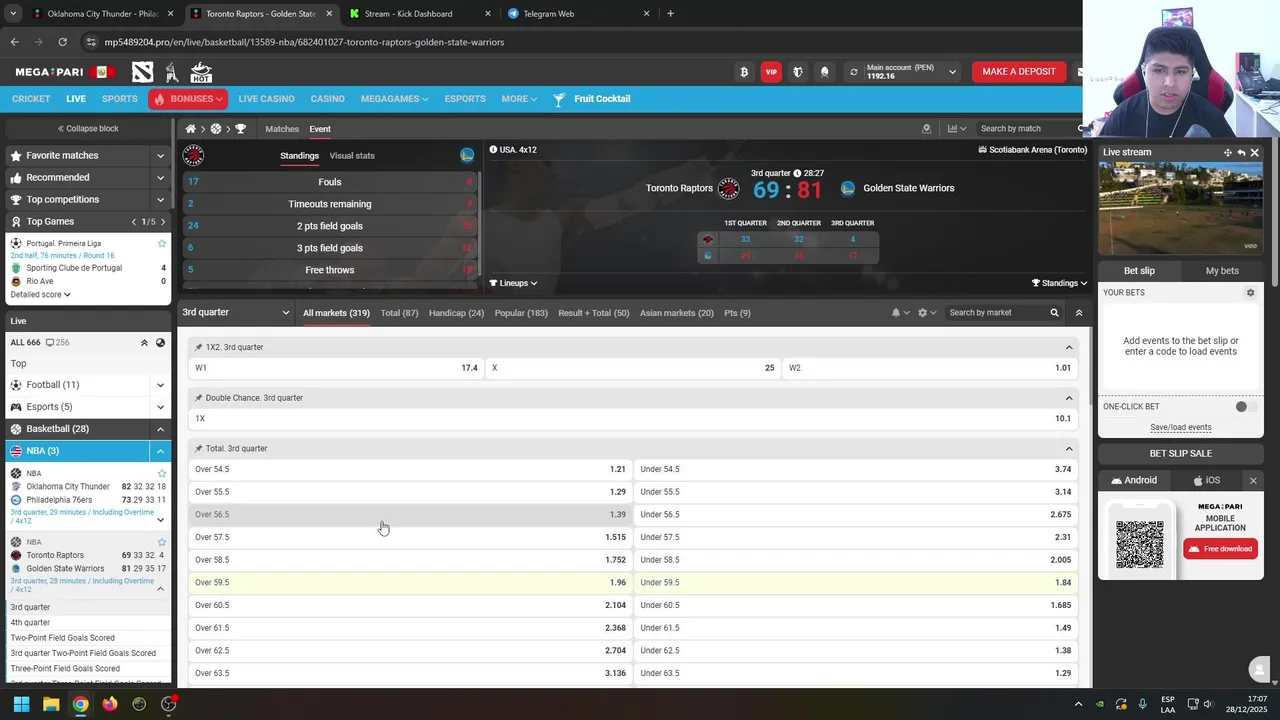Click the mobile app Free download button
The height and width of the screenshot is (720, 1280).
coord(1220,549)
